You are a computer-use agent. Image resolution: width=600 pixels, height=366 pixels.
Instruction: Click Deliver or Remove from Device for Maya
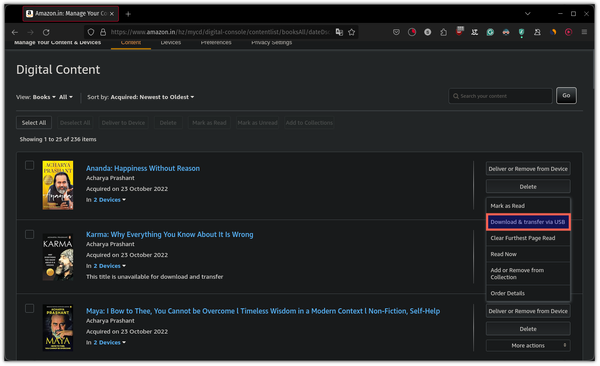click(528, 311)
